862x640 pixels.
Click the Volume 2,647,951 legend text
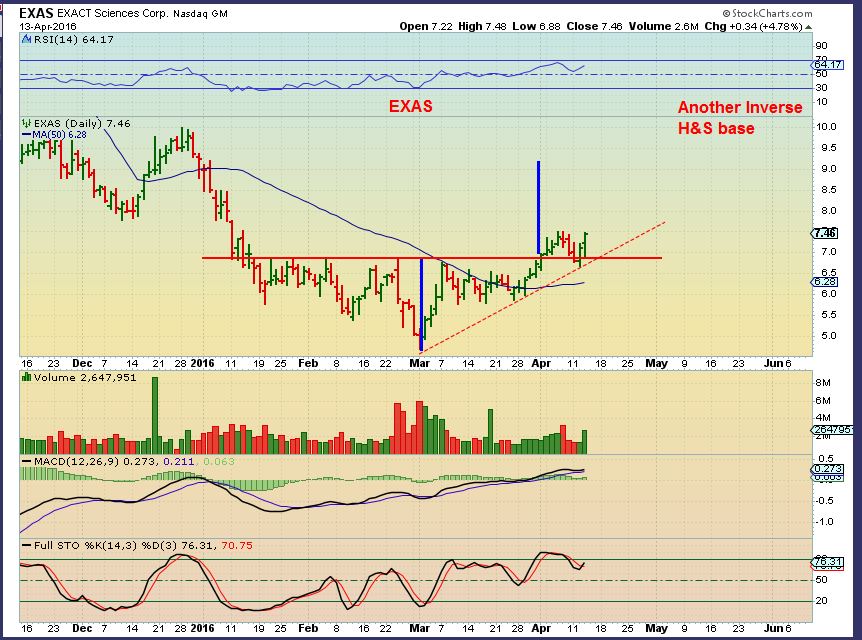point(85,377)
